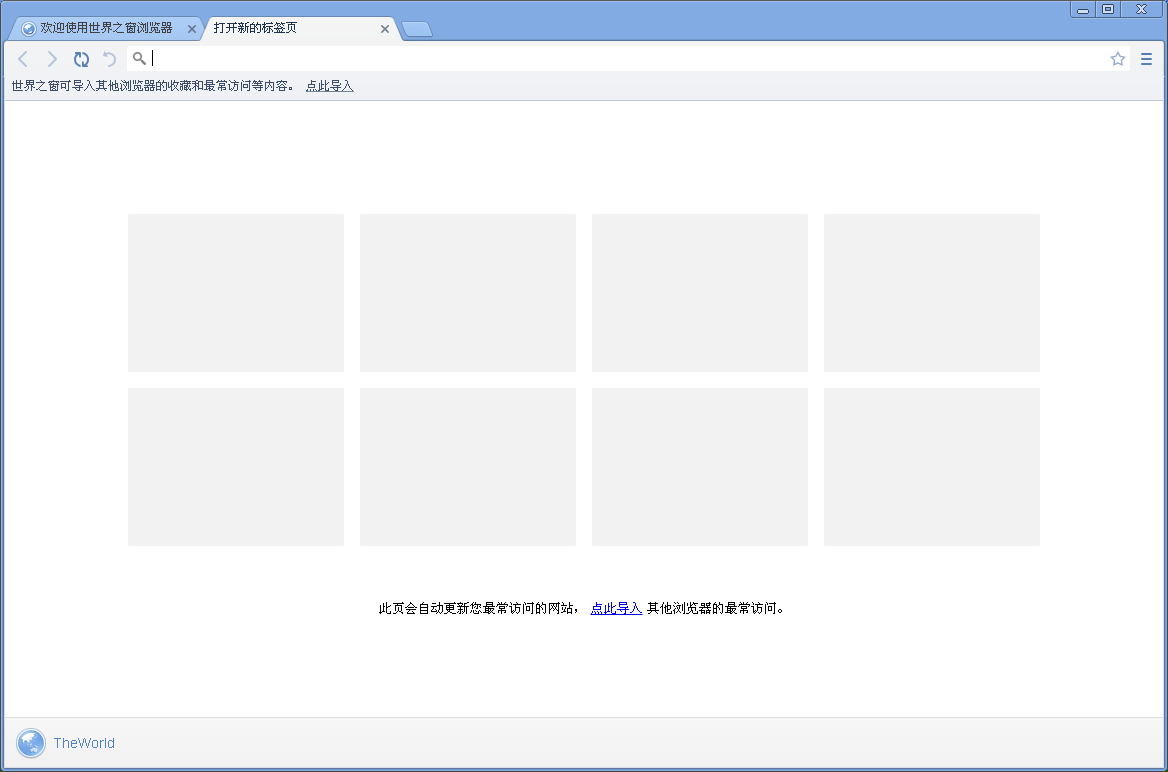Click the forward navigation arrow
Image resolution: width=1168 pixels, height=772 pixels.
click(52, 59)
